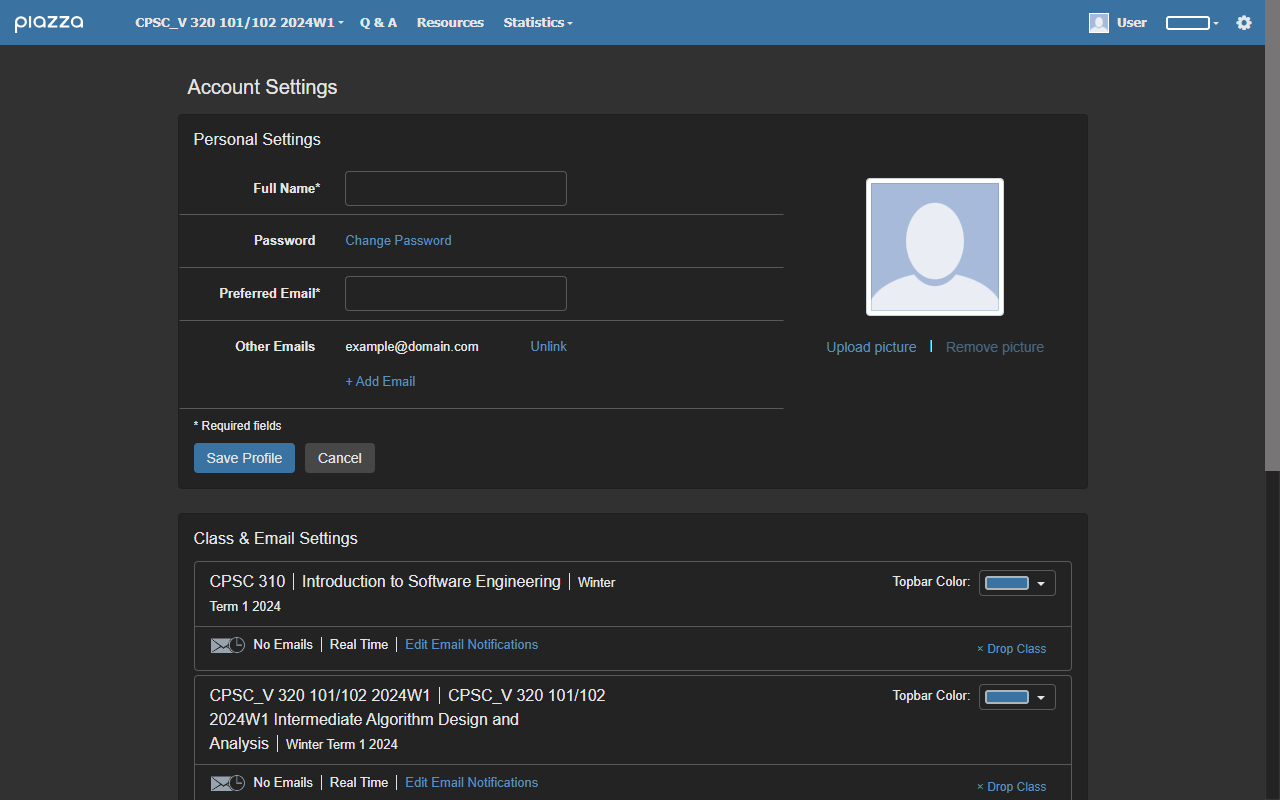Open the Resources tab
This screenshot has width=1280, height=800.
pos(450,22)
